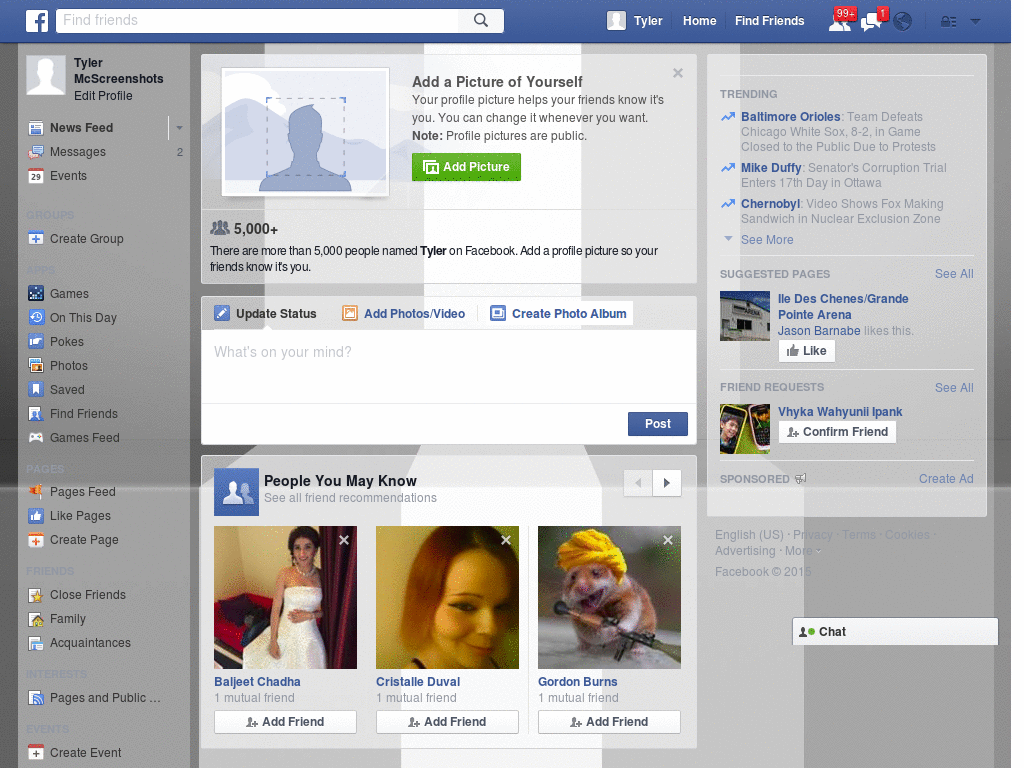Click the Games sidebar icon

[36, 294]
